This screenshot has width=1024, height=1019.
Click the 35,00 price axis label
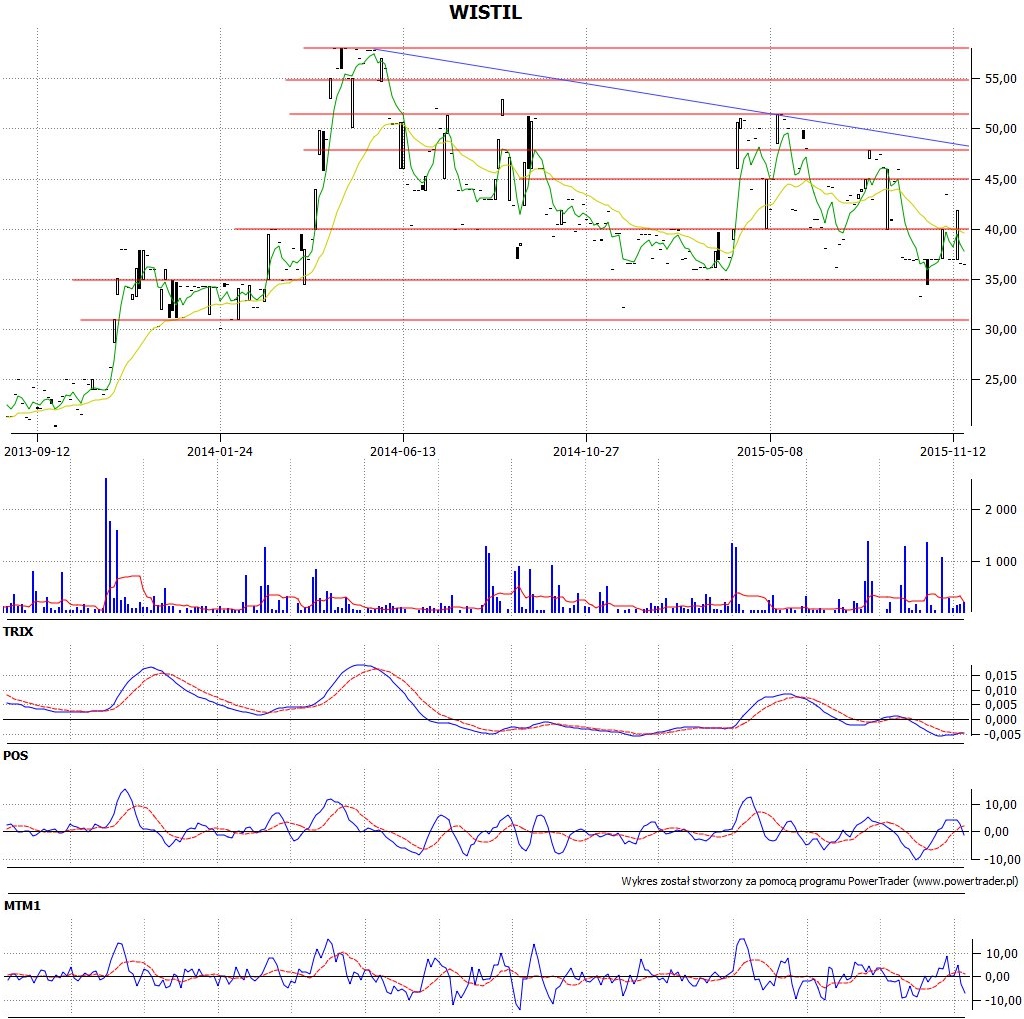point(1000,280)
